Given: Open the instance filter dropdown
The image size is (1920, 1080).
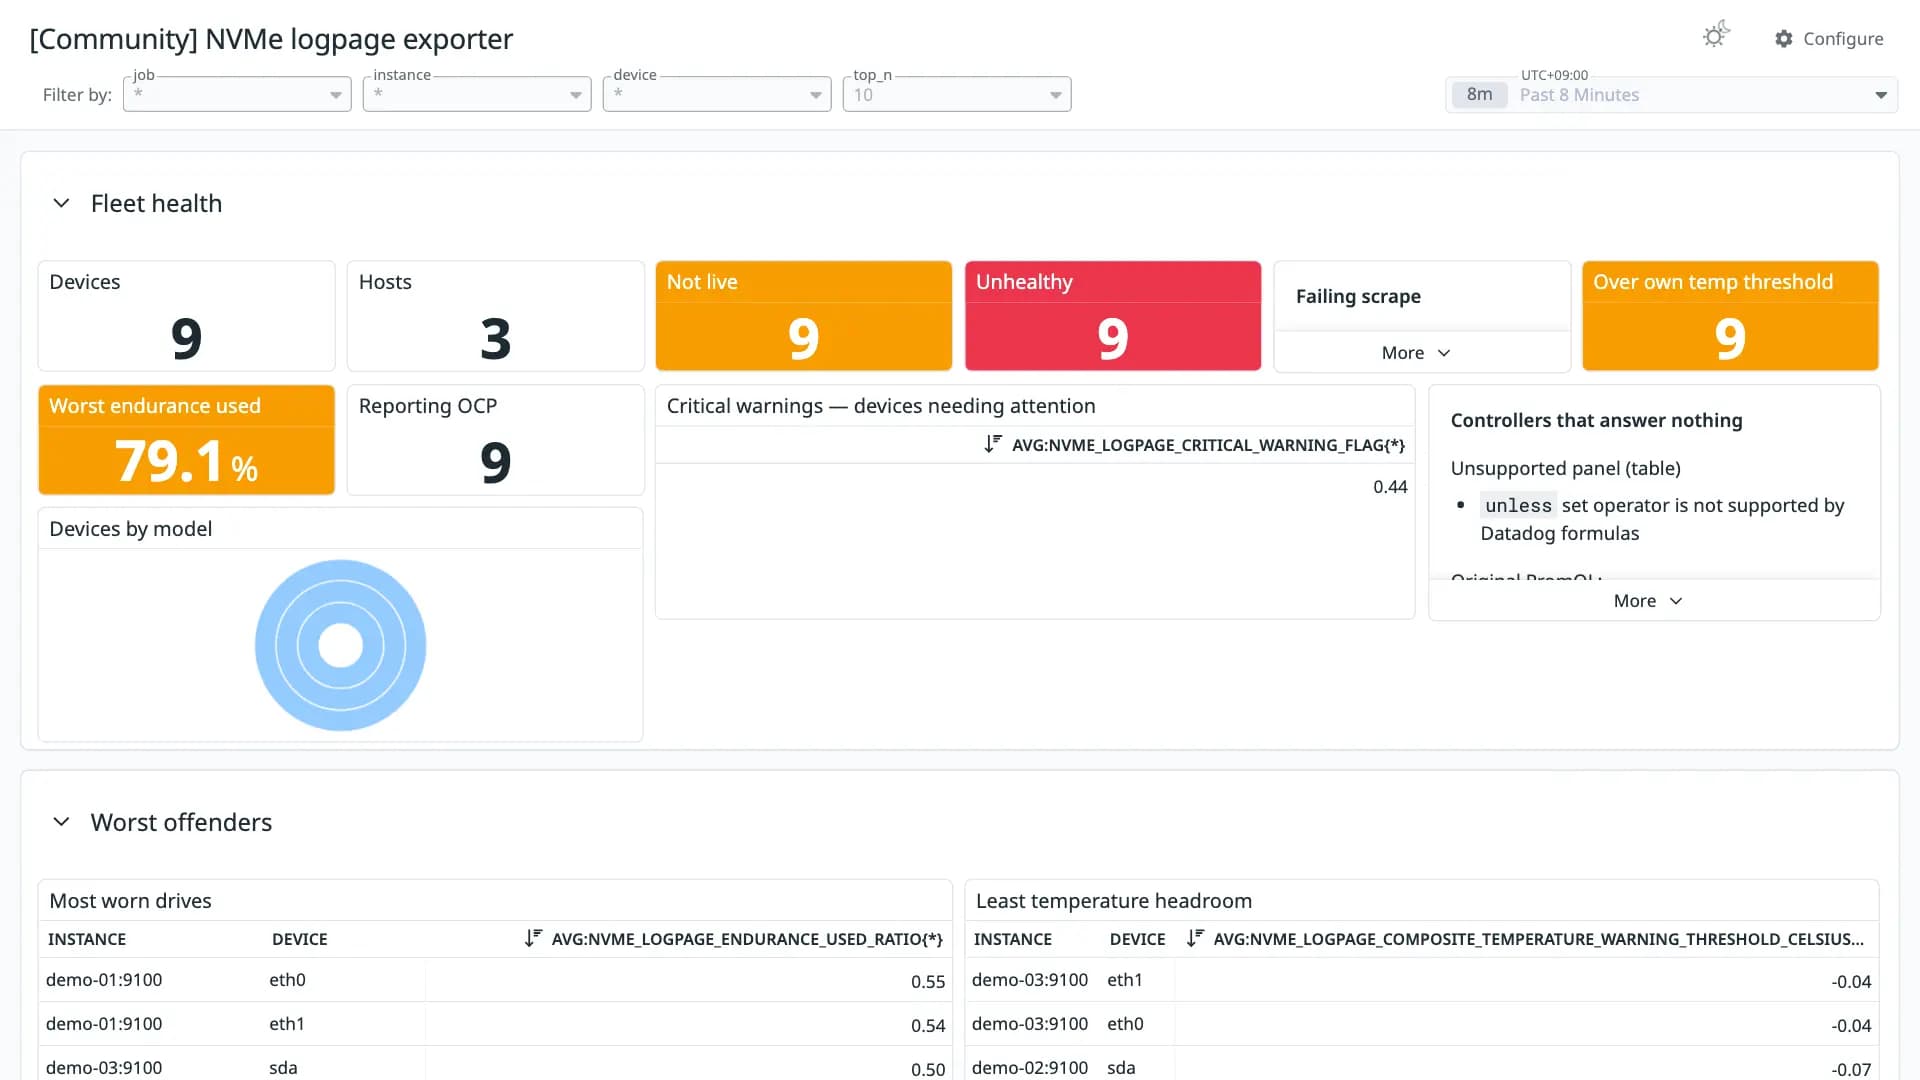Looking at the screenshot, I should click(477, 94).
